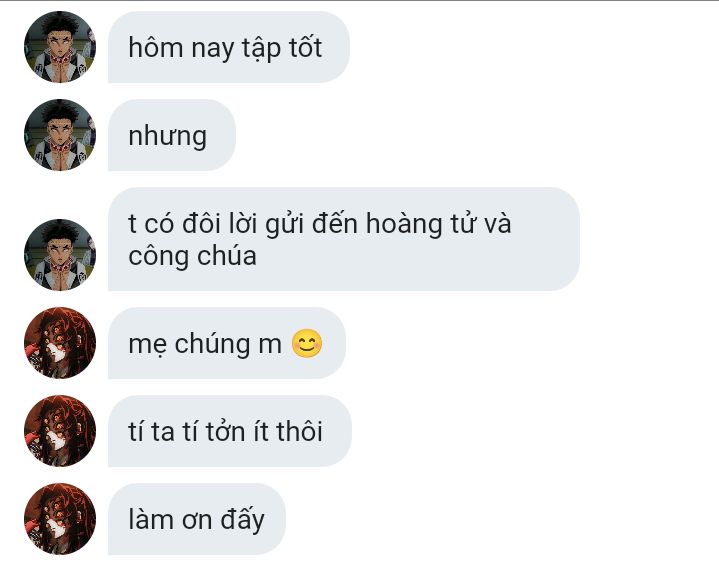Select the 'tí ta tí tởn ít thôi' bubble
Screen dimensions: 719x563
[x=230, y=431]
